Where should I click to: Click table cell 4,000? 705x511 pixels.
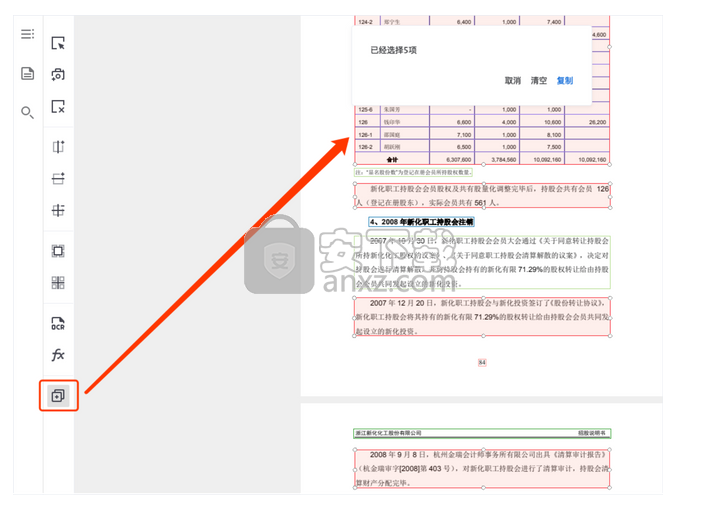(x=509, y=122)
